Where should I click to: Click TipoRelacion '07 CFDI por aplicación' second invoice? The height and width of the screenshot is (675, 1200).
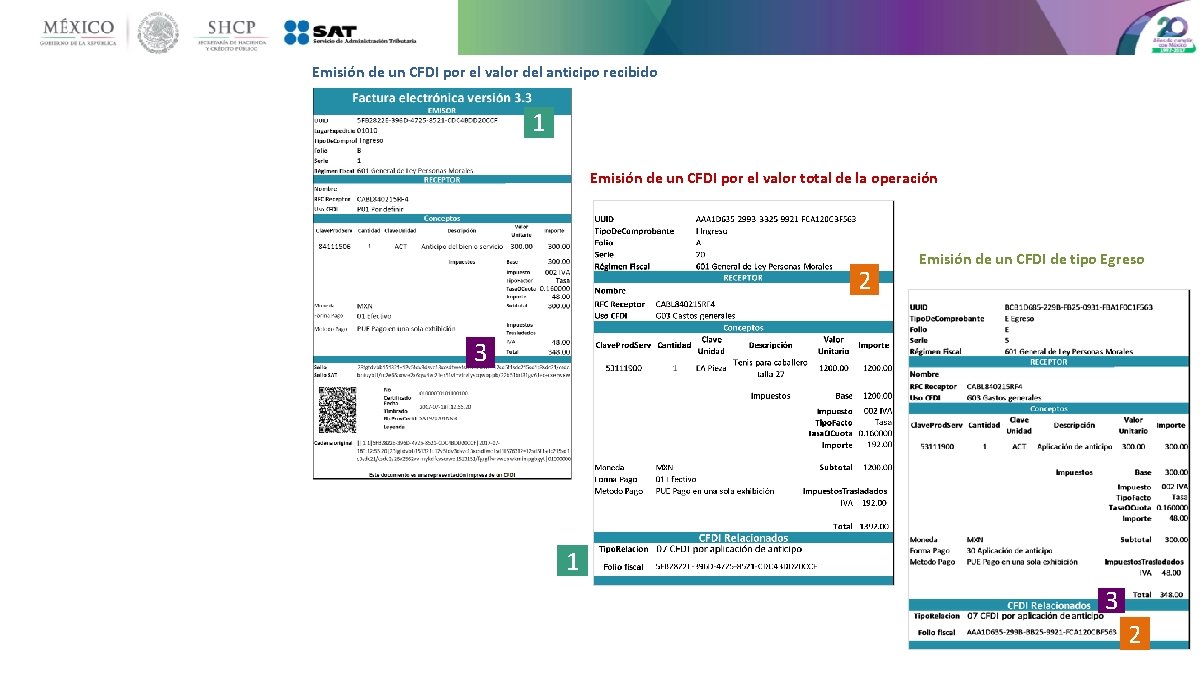pyautogui.click(x=729, y=549)
